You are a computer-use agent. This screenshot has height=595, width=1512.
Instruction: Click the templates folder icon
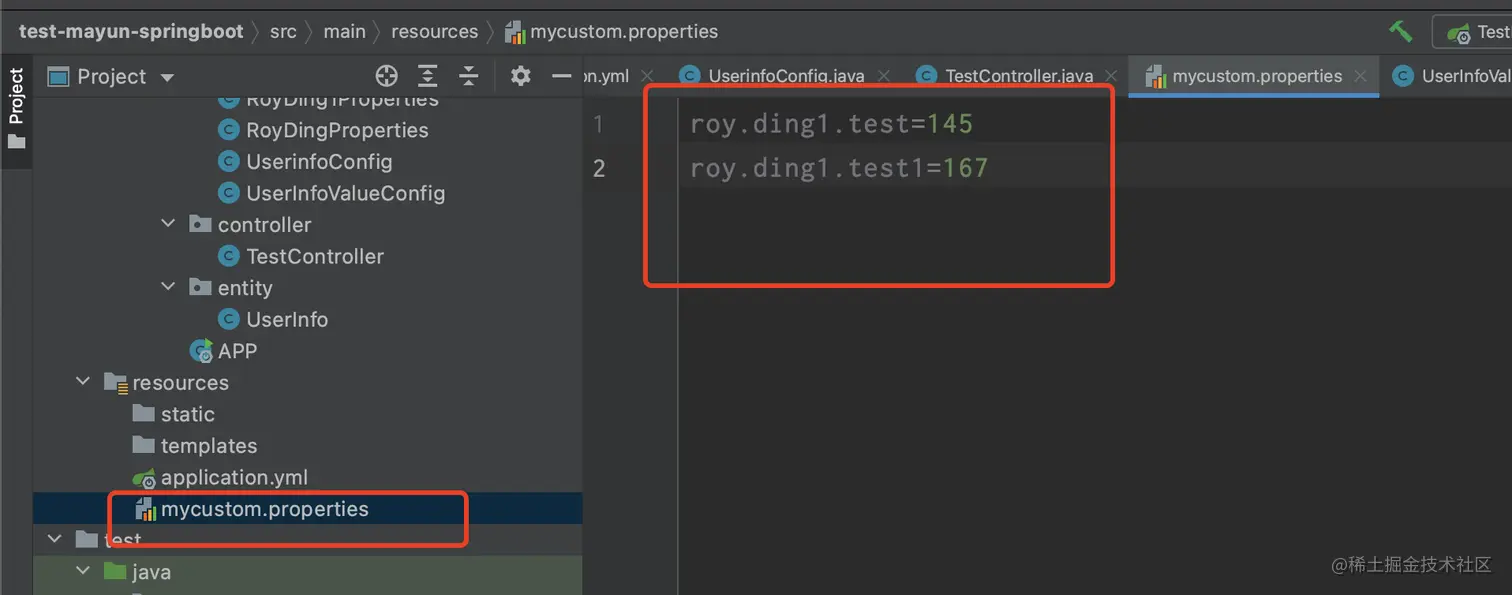click(144, 446)
